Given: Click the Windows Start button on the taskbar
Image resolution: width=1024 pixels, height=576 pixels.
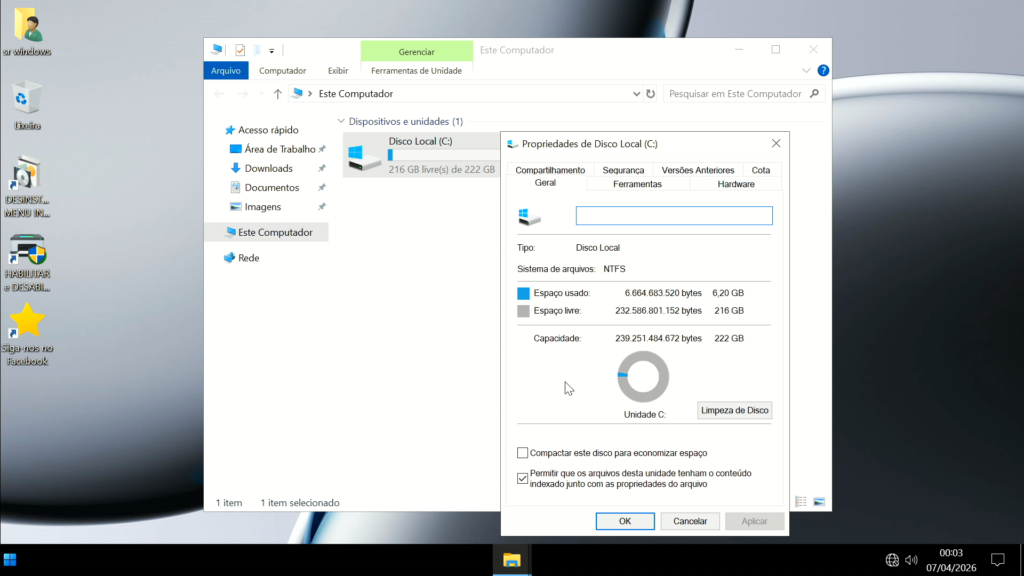Looking at the screenshot, I should click(x=10, y=559).
